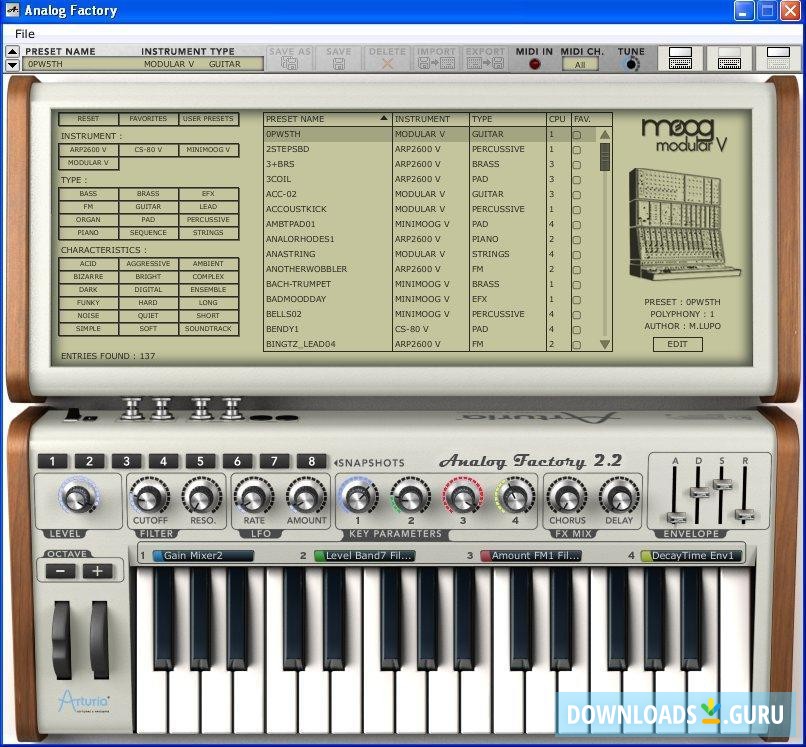The width and height of the screenshot is (806, 747).
Task: Toggle favorite for BELLS02 preset
Action: pyautogui.click(x=576, y=314)
